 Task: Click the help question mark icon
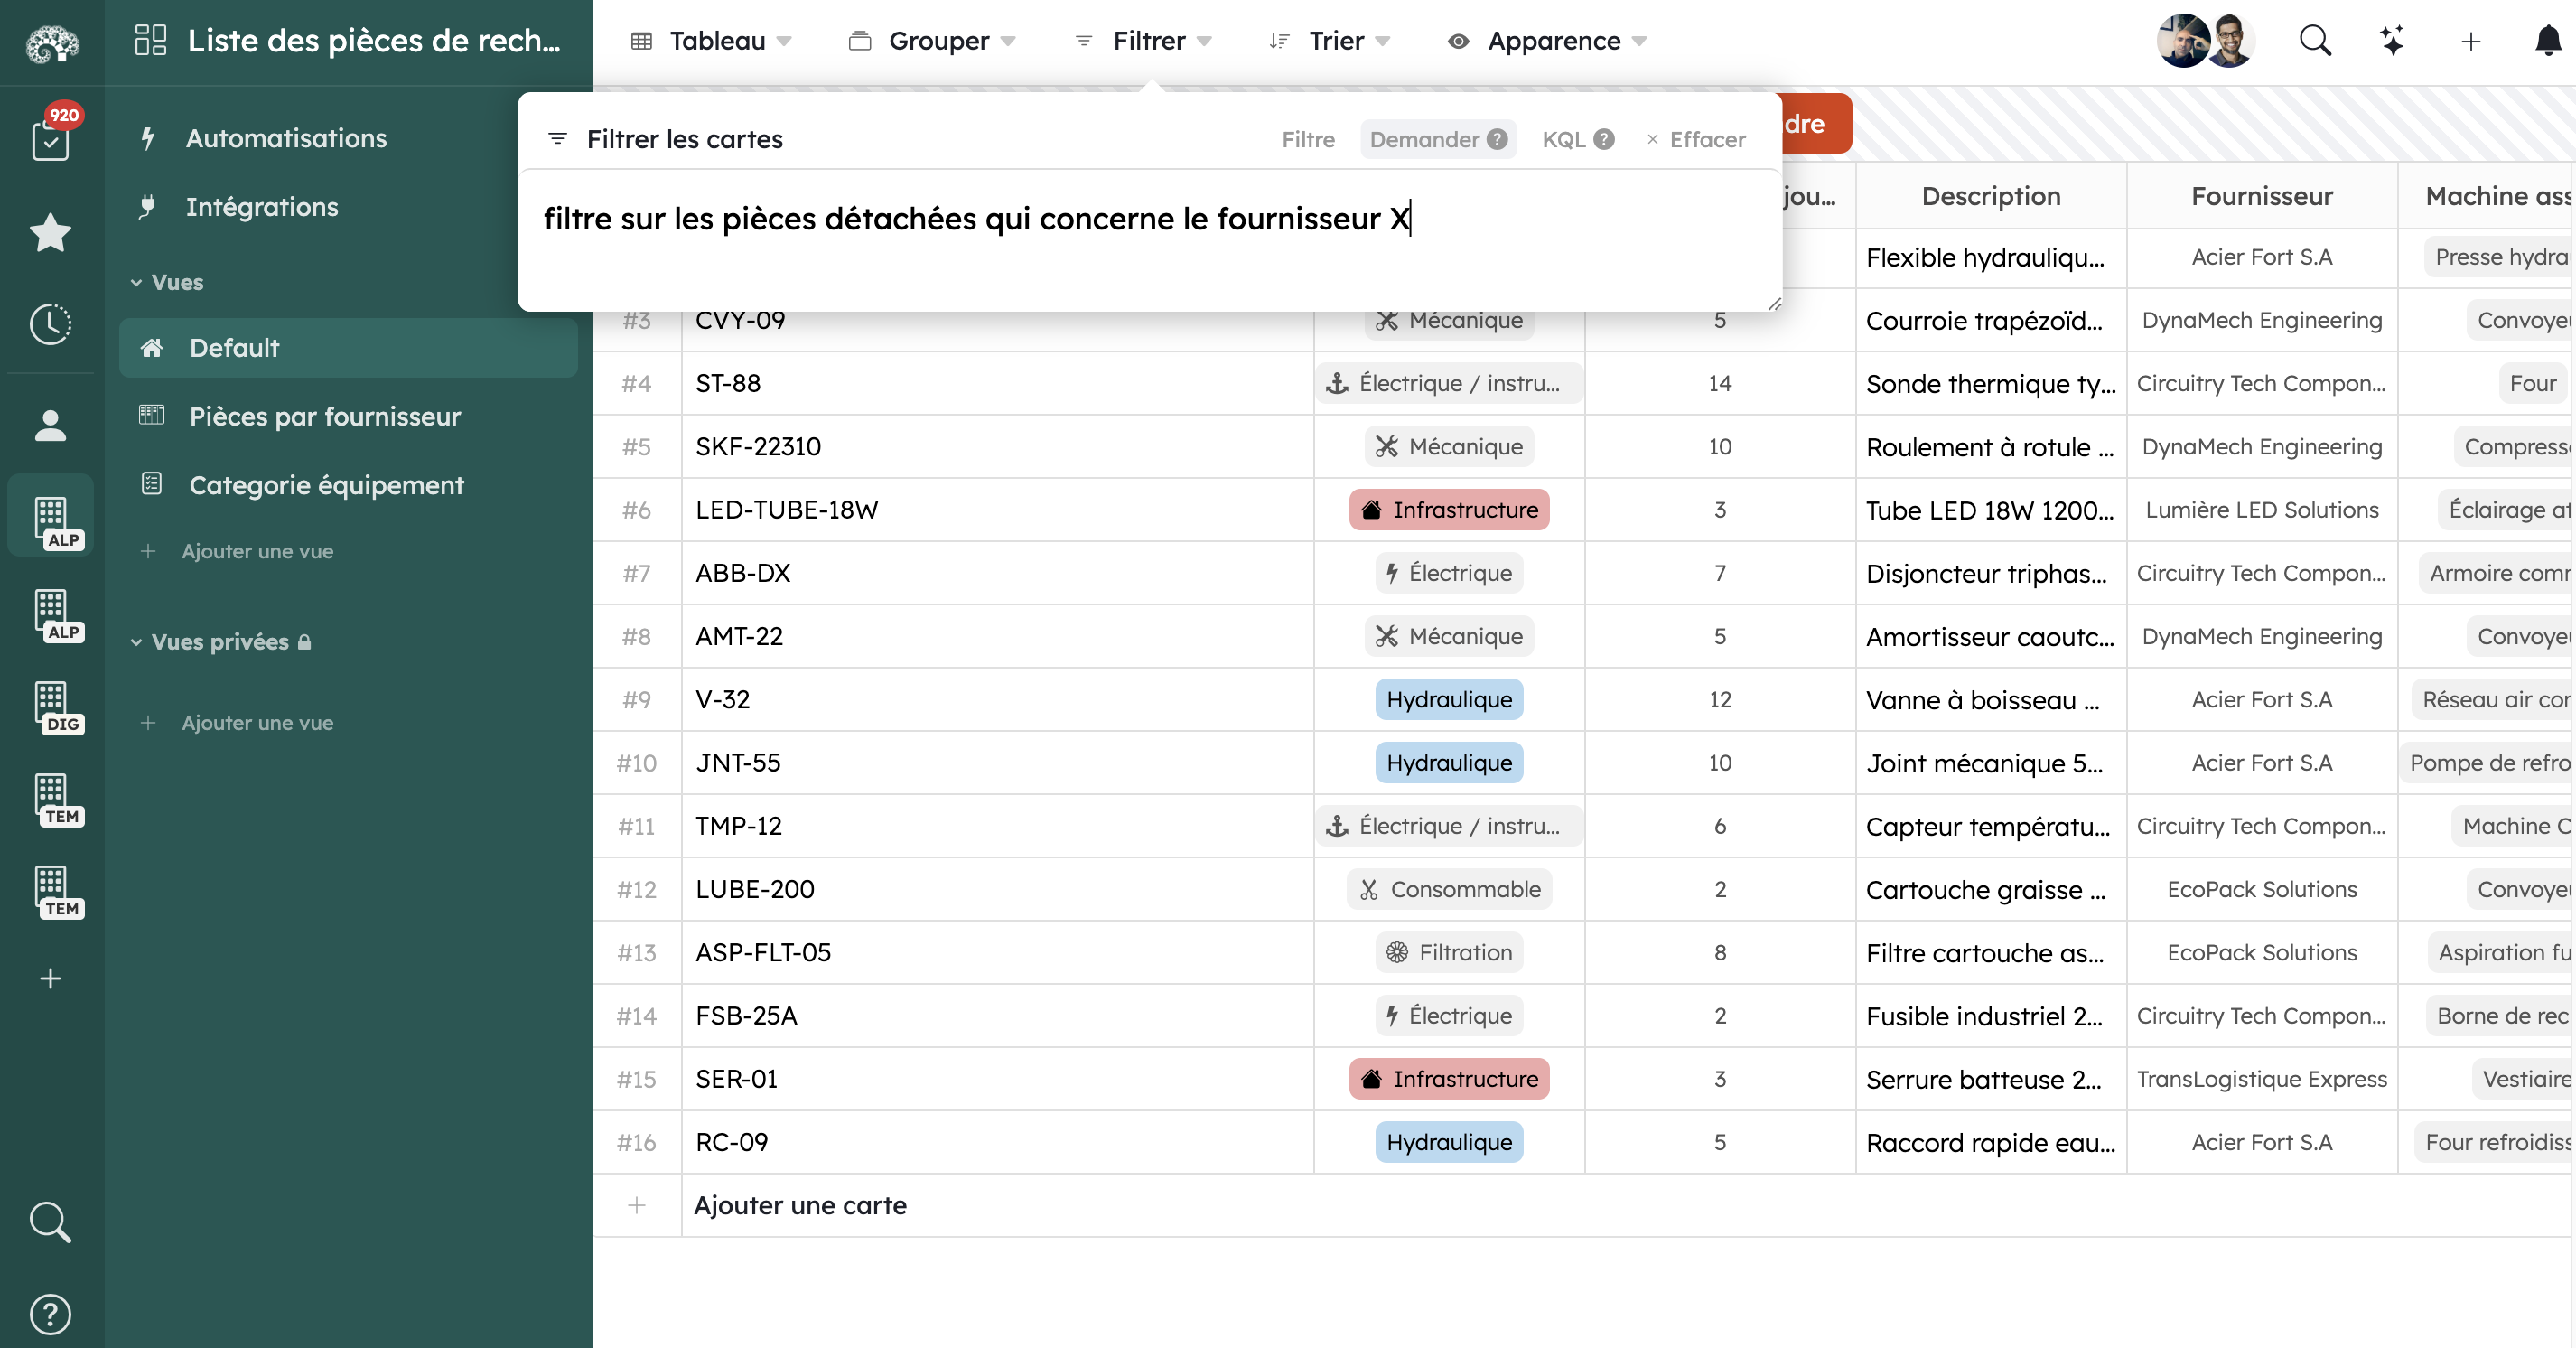coord(50,1314)
